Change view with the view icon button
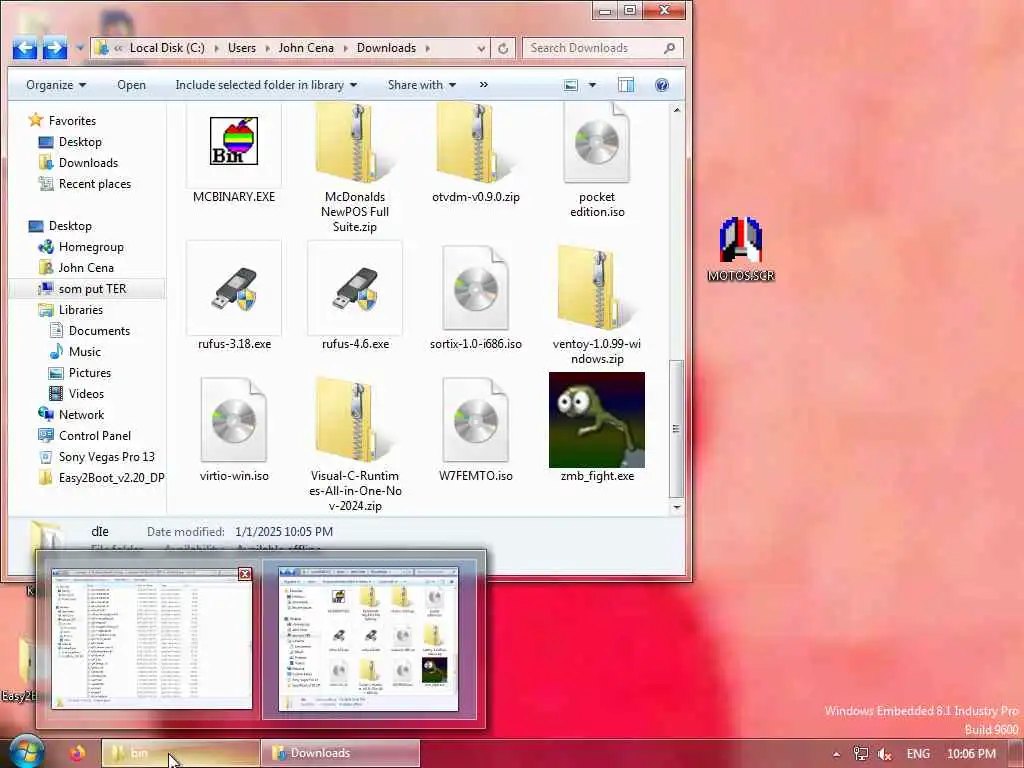The image size is (1024, 768). pos(571,85)
